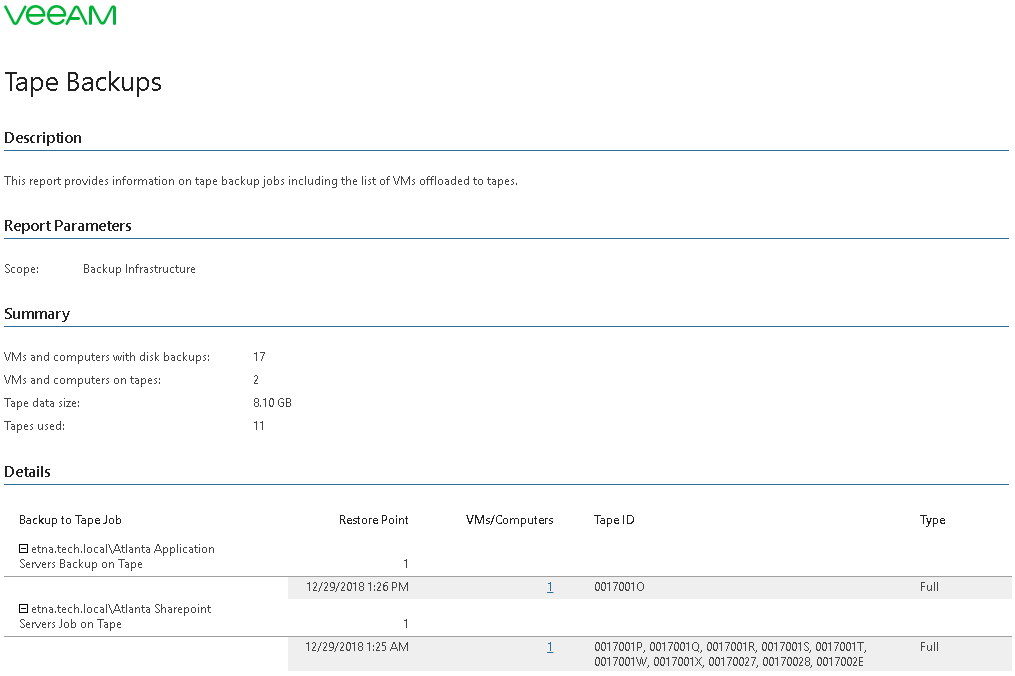Click the Atlanta Sharepoint Servers Job name
The image size is (1015, 676).
pyautogui.click(x=115, y=616)
